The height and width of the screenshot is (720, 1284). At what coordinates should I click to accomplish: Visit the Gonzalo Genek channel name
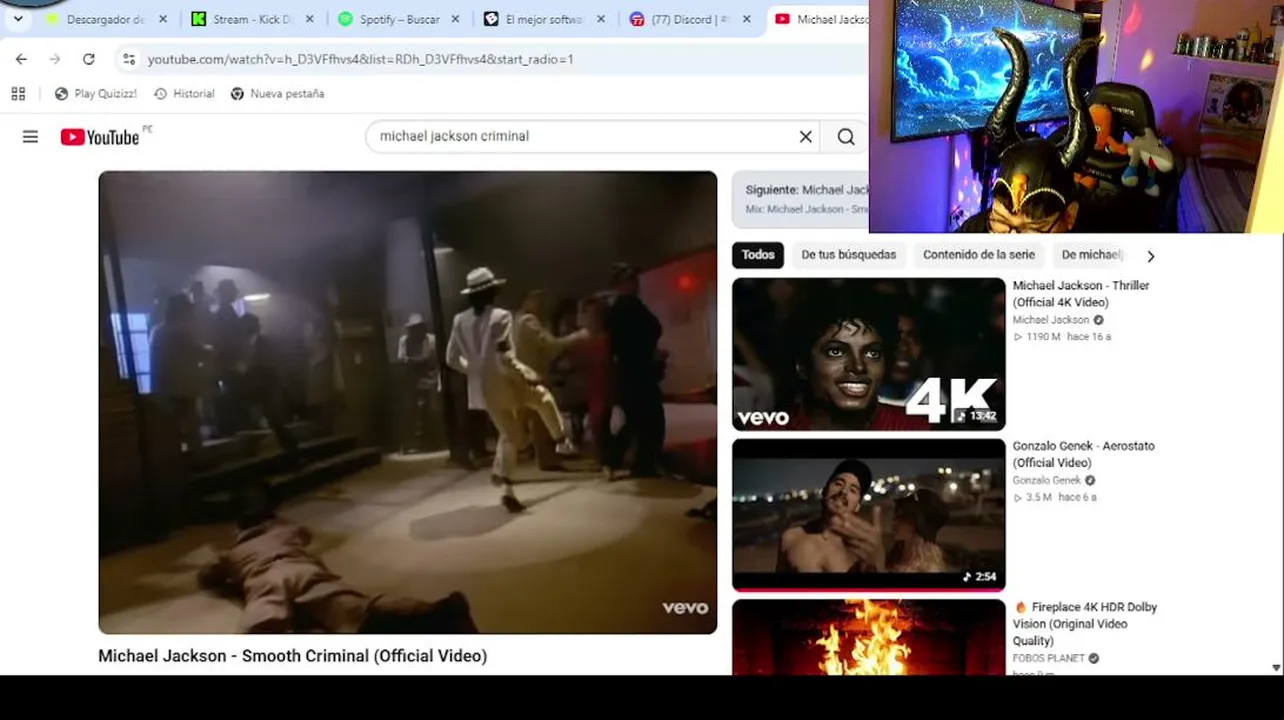1047,480
